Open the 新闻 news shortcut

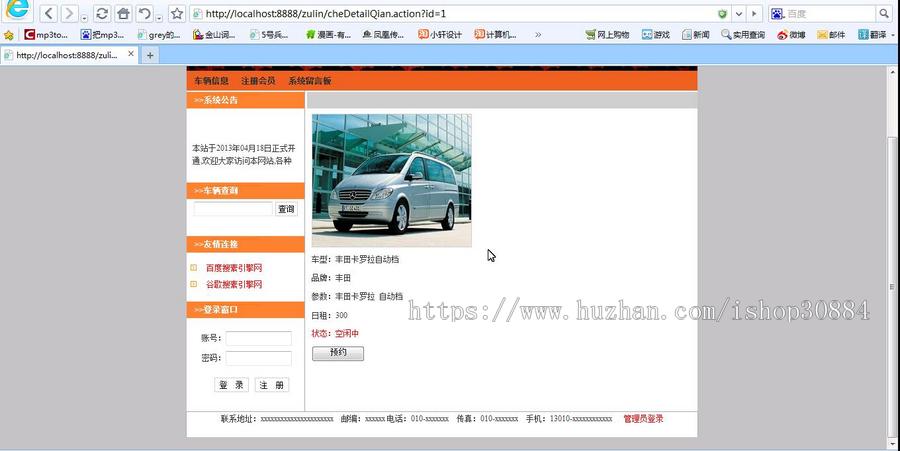click(x=695, y=35)
